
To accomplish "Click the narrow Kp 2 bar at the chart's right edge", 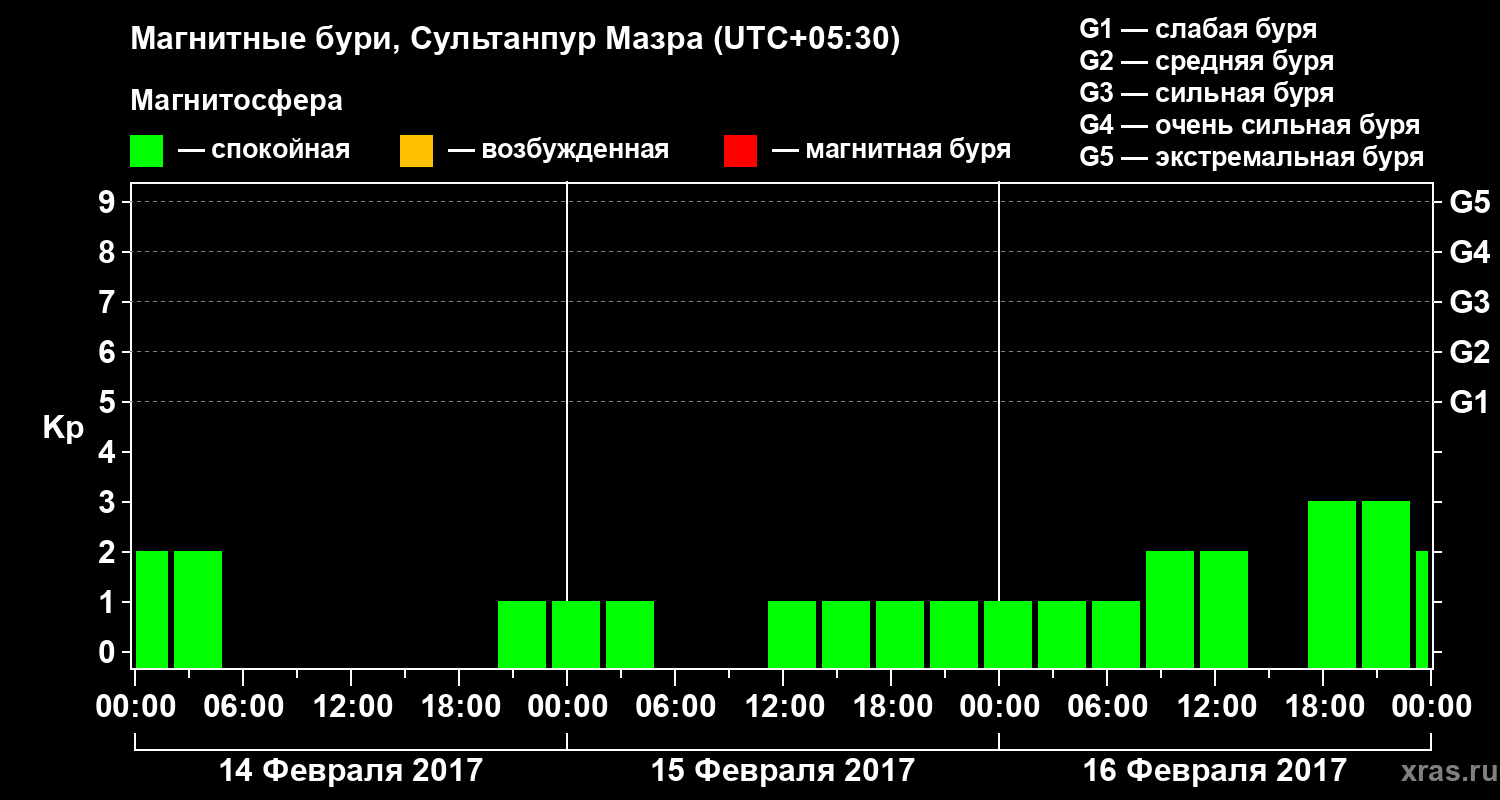I will click(1422, 609).
